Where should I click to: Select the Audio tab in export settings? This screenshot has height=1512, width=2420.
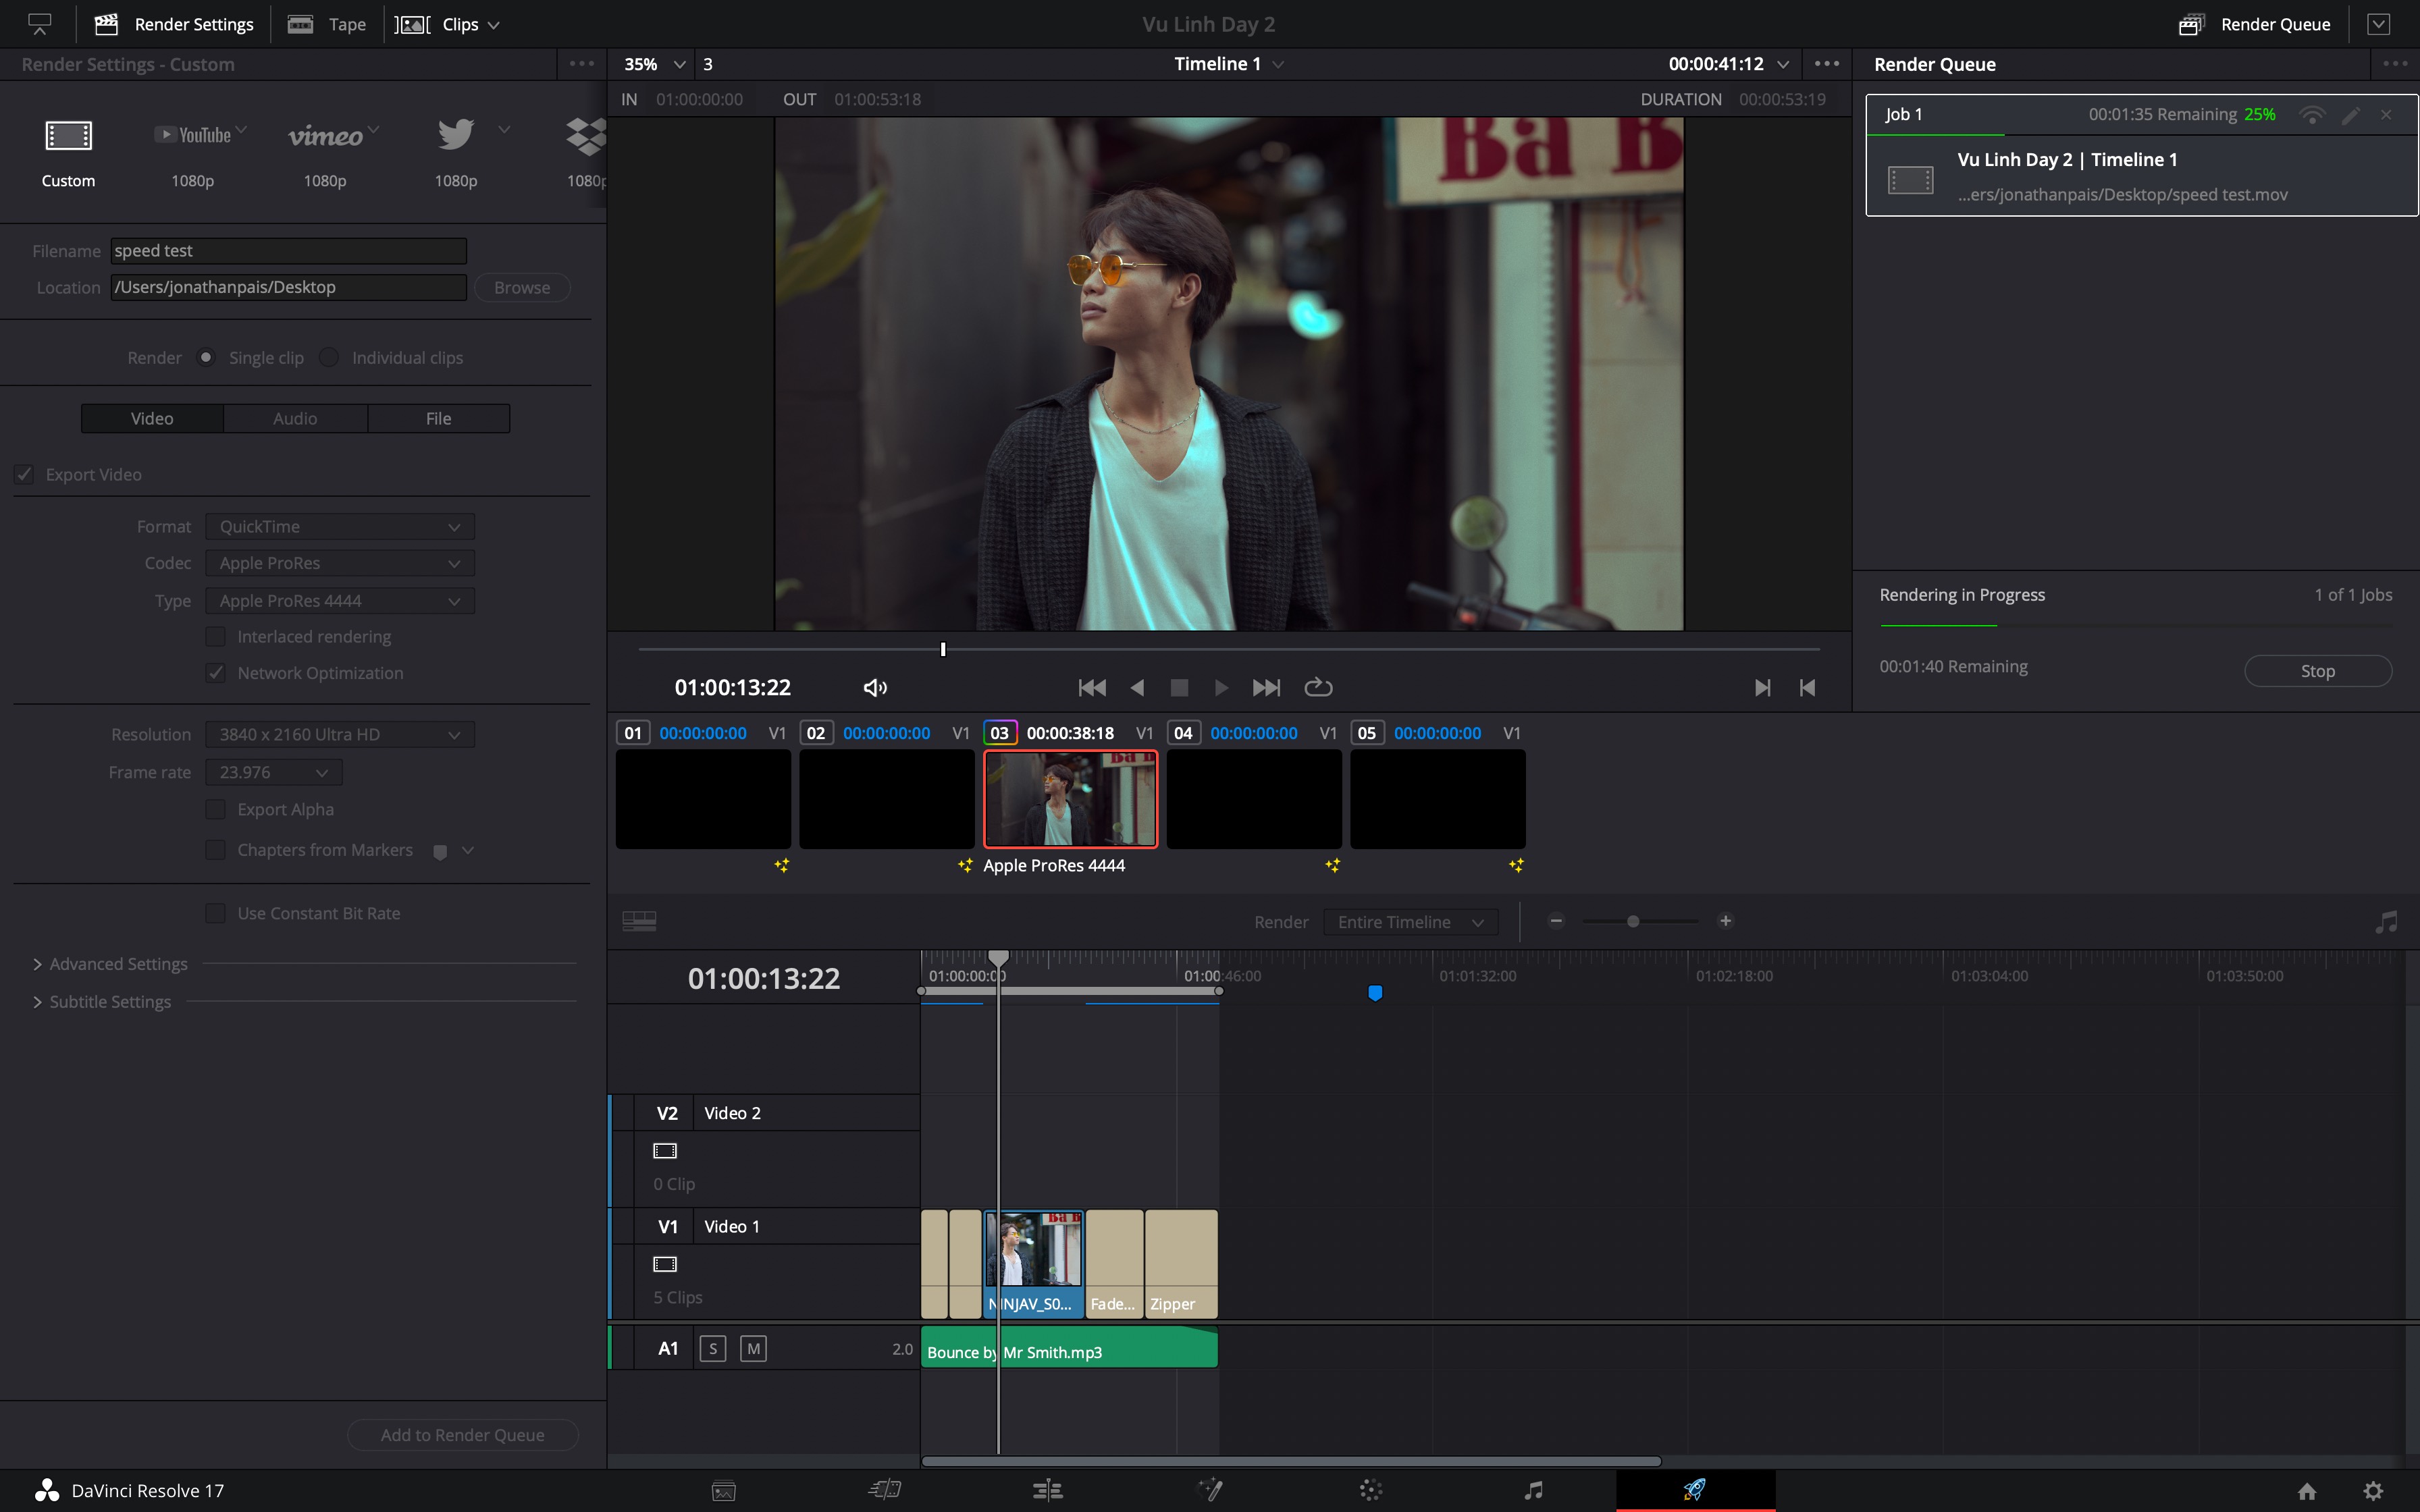[294, 416]
